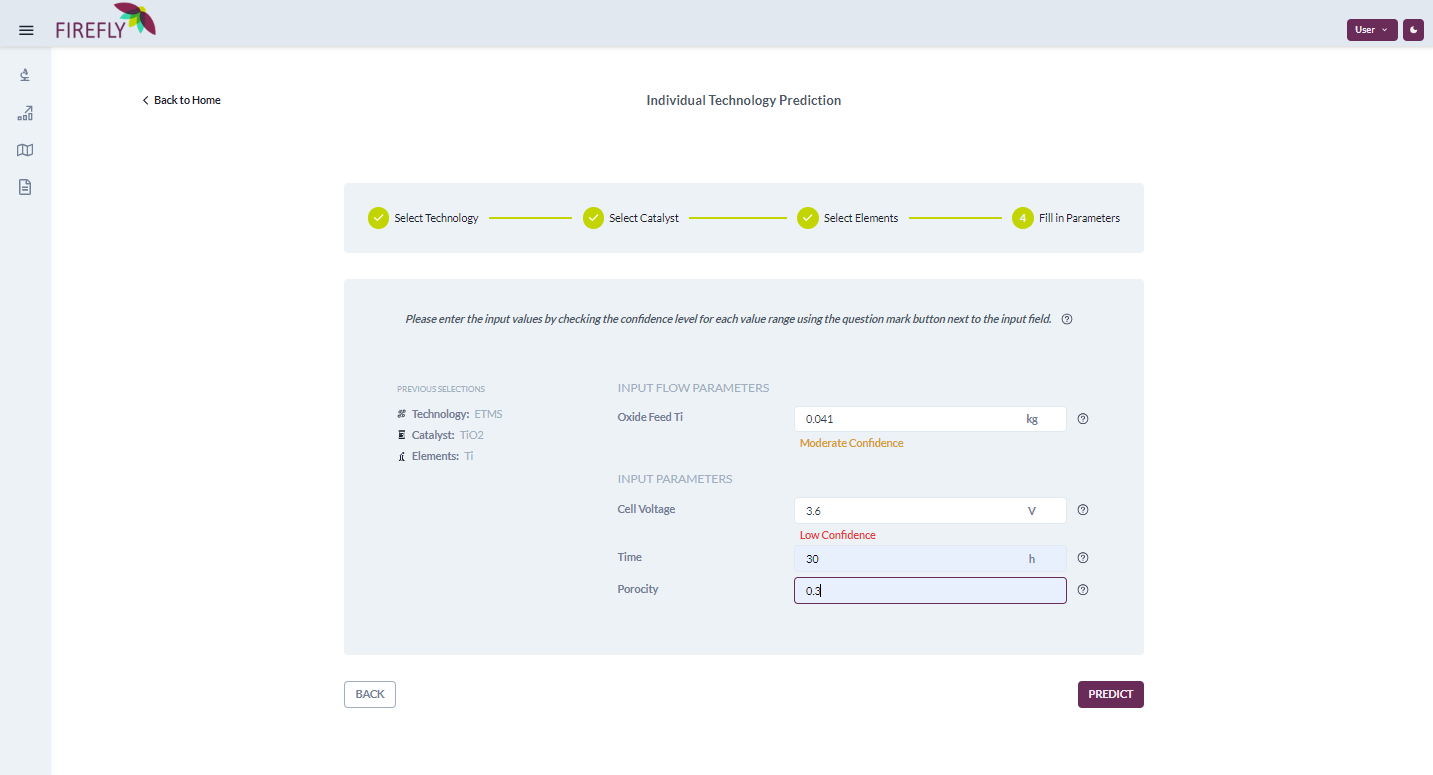This screenshot has height=775, width=1433.
Task: Click the BACK button
Action: click(370, 694)
